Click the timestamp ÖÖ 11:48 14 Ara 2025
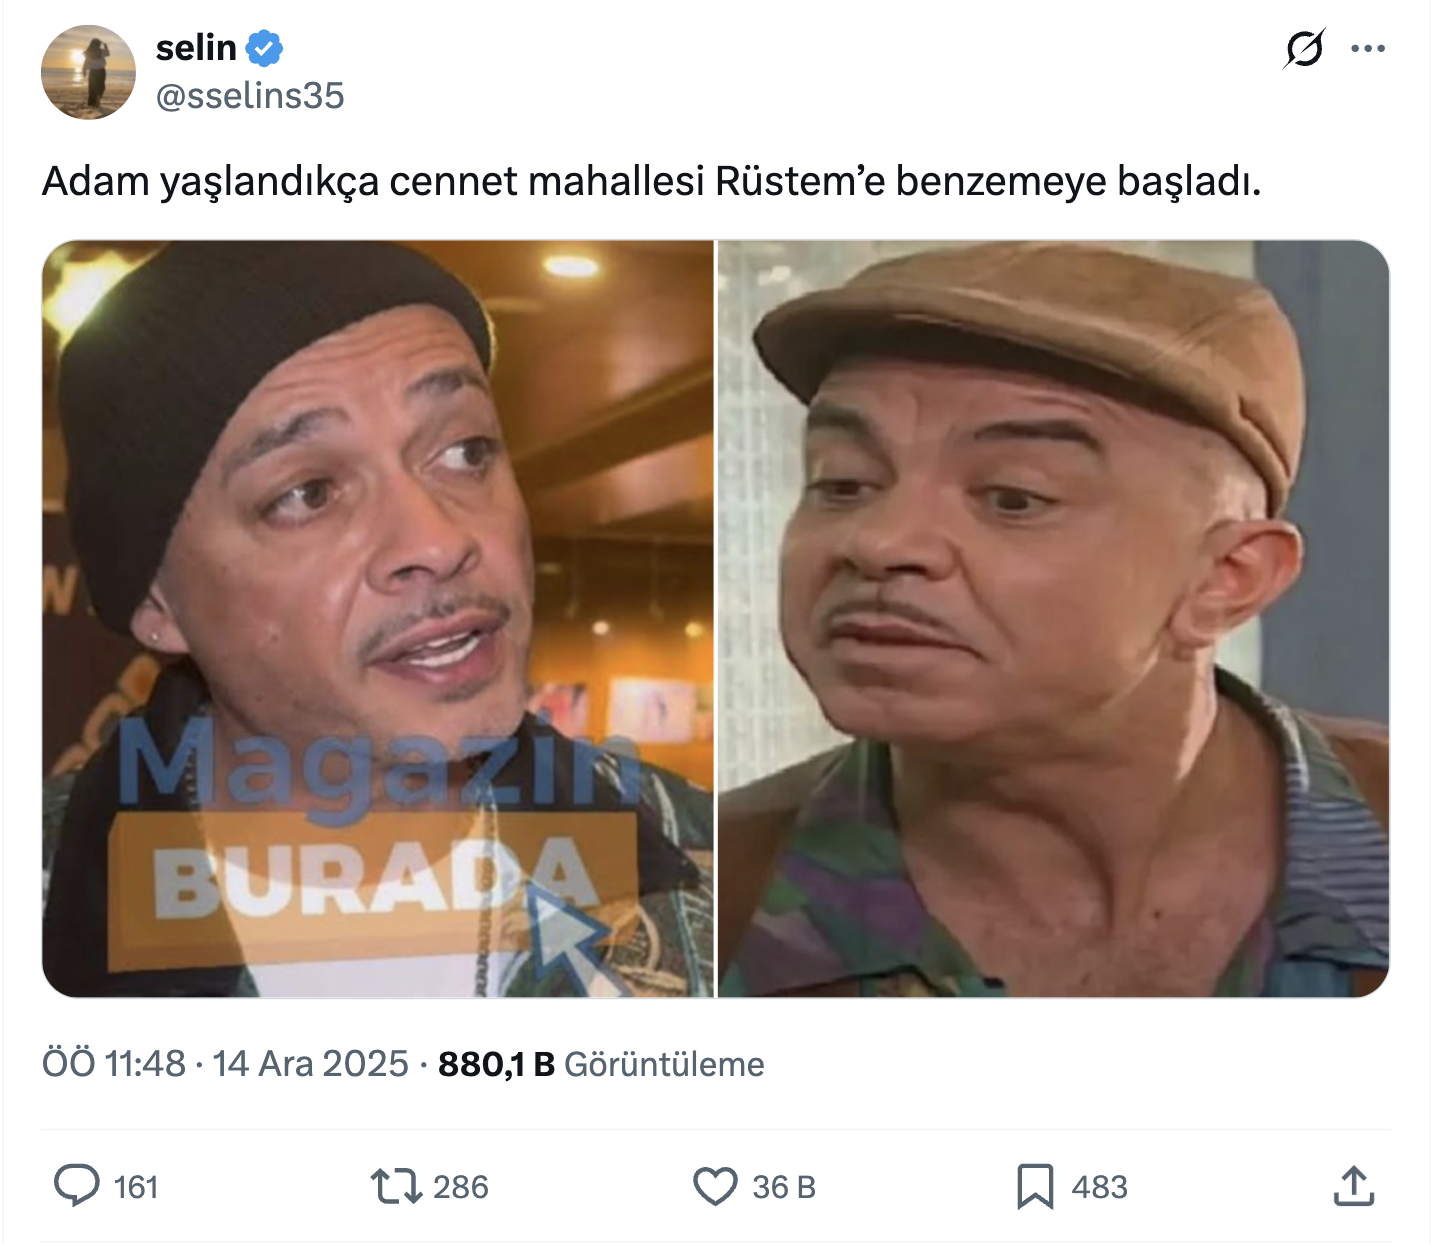 [225, 1063]
